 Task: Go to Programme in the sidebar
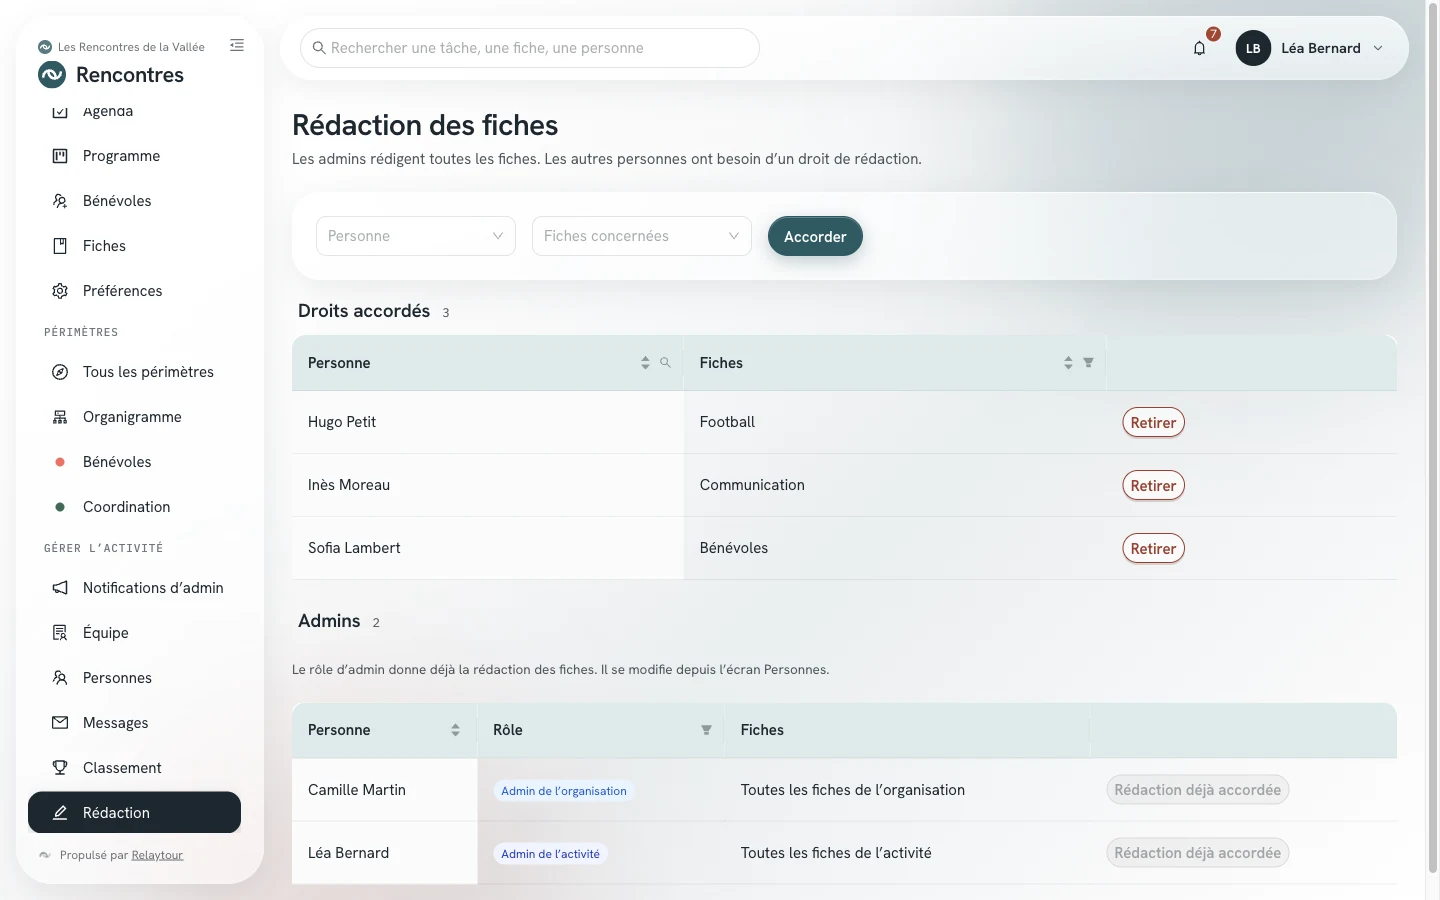pyautogui.click(x=134, y=156)
